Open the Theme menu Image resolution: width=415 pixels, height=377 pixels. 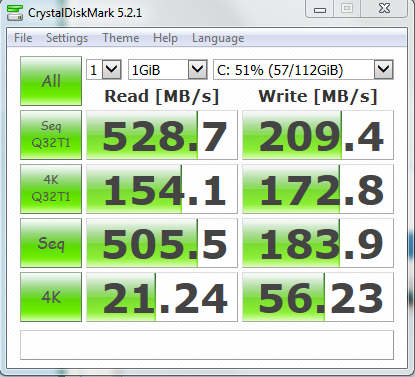(120, 38)
